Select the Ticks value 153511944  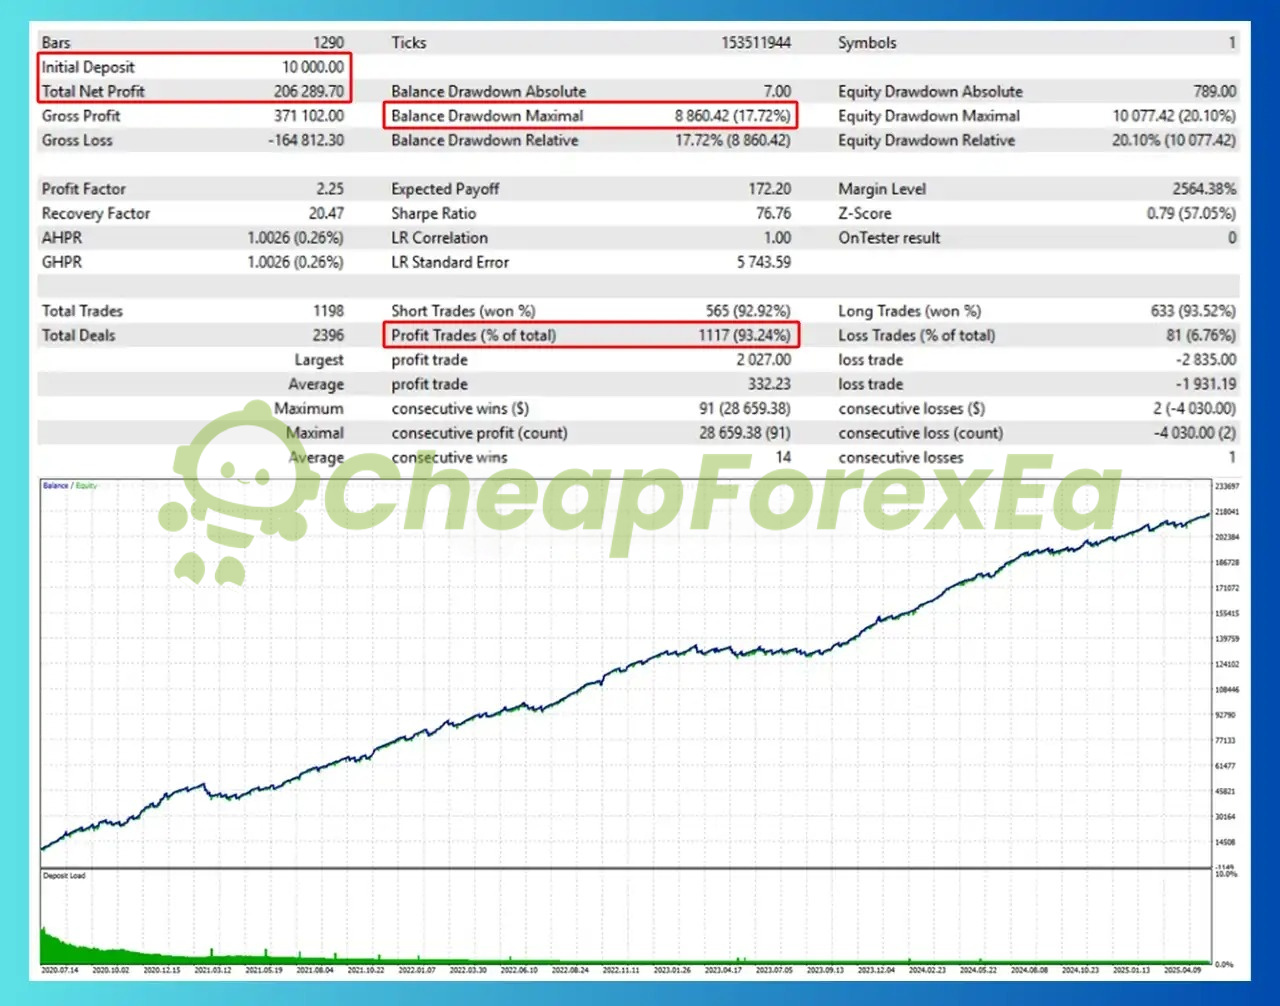click(x=756, y=43)
